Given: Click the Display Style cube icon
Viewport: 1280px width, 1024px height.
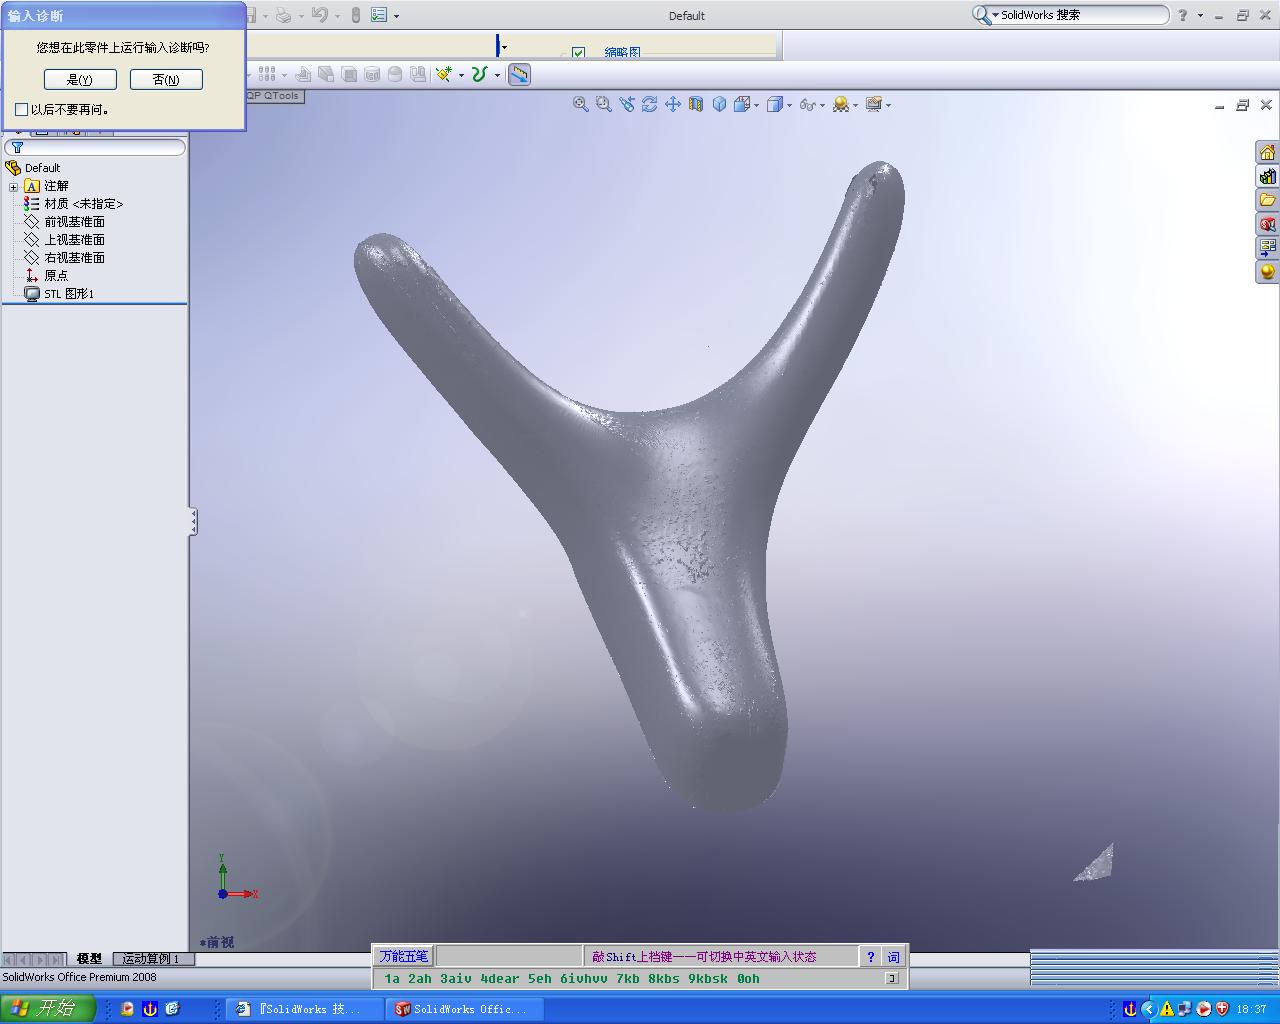Looking at the screenshot, I should pyautogui.click(x=774, y=104).
